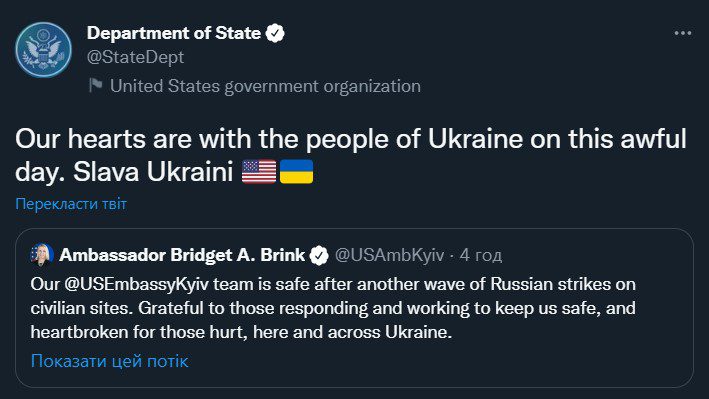The image size is (709, 399).
Task: Click the Перекласти твіт translate link
Action: (71, 204)
